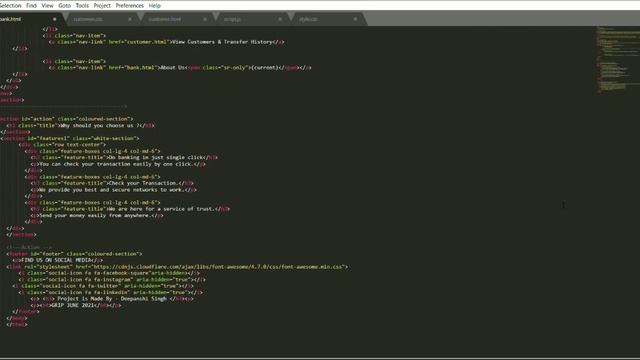The width and height of the screenshot is (640, 360).
Task: Close the customer.html tab
Action: pyautogui.click(x=205, y=19)
